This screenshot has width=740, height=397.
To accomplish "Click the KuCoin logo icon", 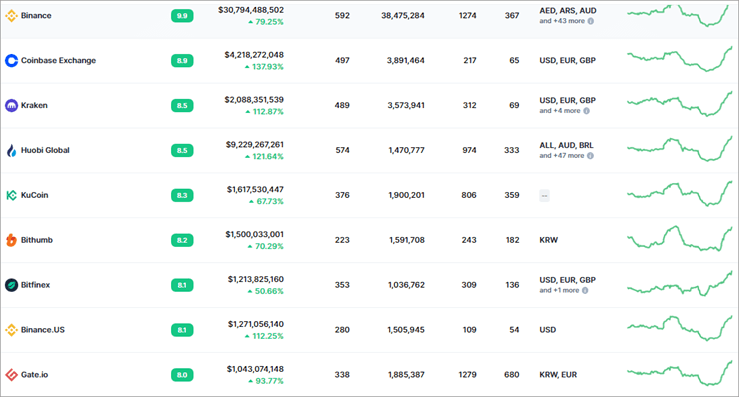I will [11, 195].
